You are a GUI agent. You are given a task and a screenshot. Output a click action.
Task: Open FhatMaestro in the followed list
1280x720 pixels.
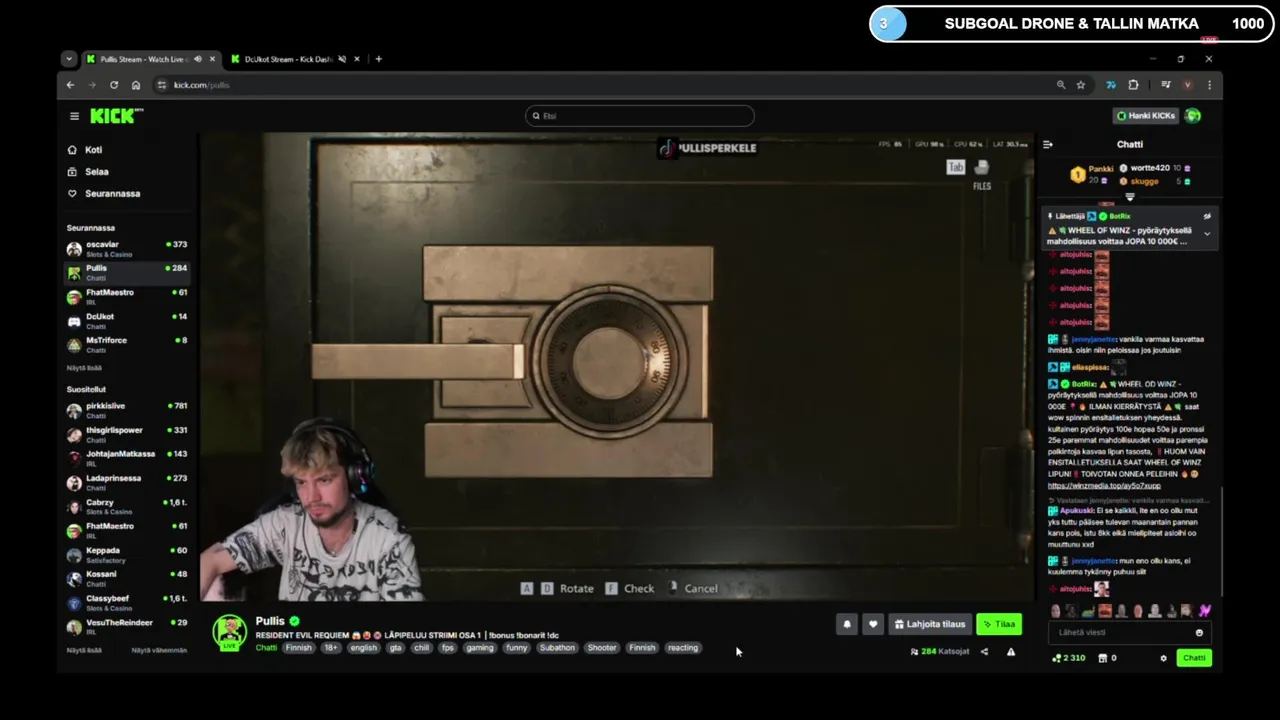[127, 296]
